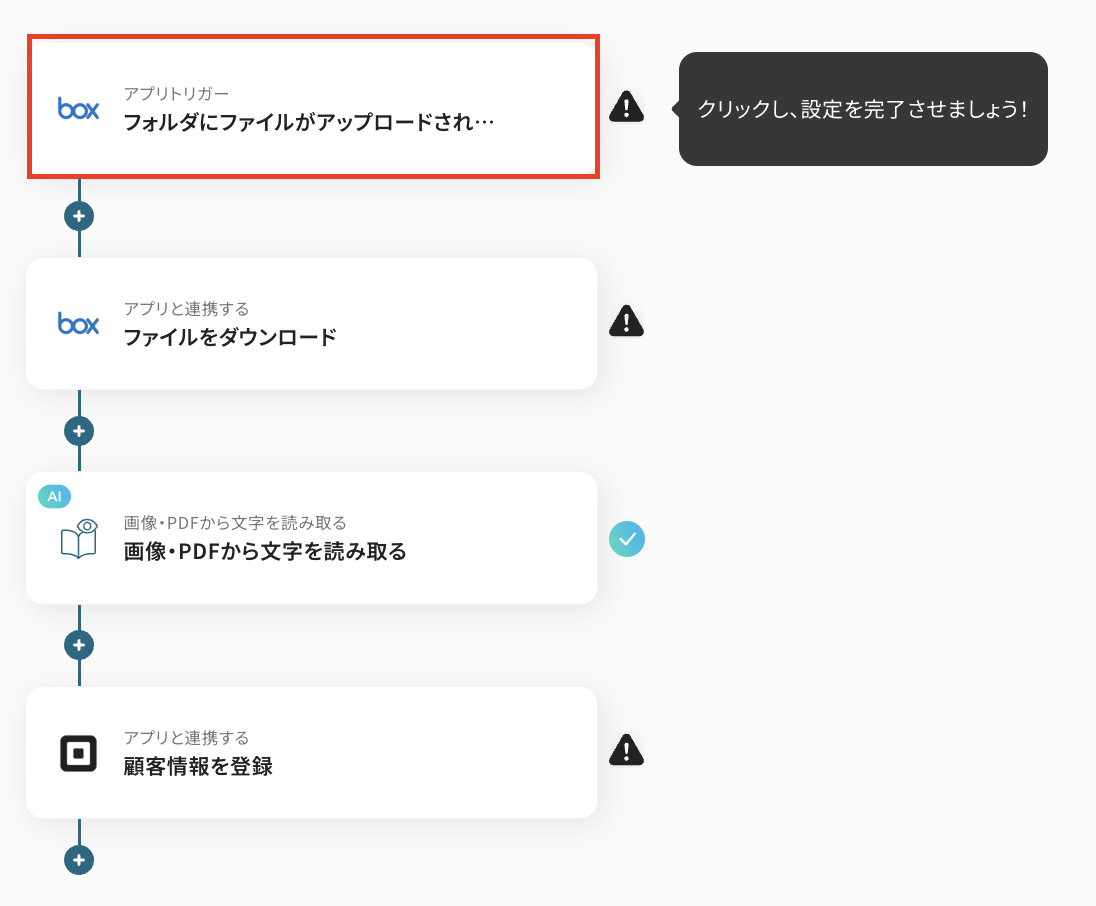1096x906 pixels.
Task: Click the book-eye OCR reading icon
Action: [78, 538]
